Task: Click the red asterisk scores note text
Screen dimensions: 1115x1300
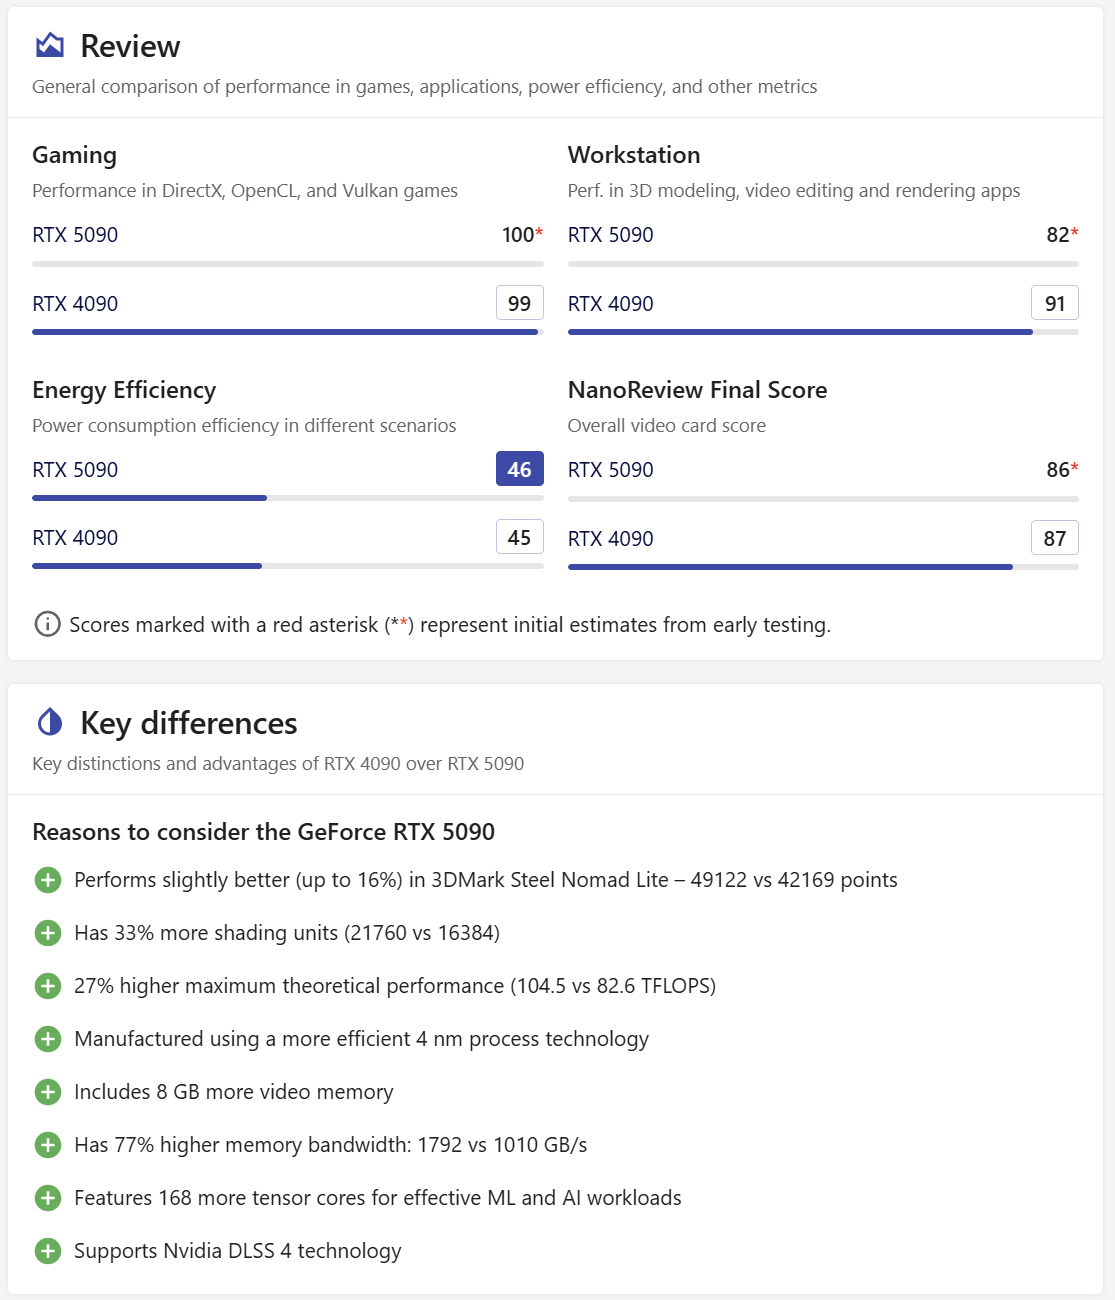Action: pyautogui.click(x=450, y=625)
